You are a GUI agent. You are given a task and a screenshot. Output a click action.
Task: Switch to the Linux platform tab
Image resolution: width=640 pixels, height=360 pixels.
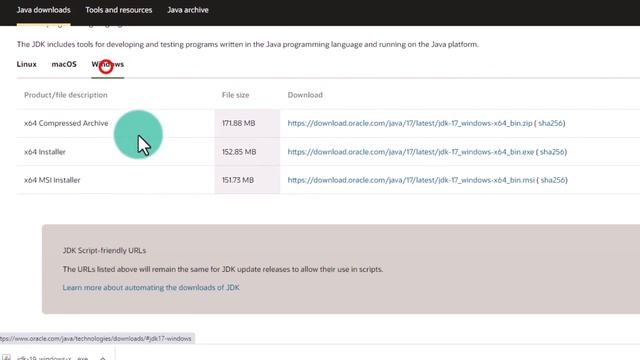[x=27, y=64]
